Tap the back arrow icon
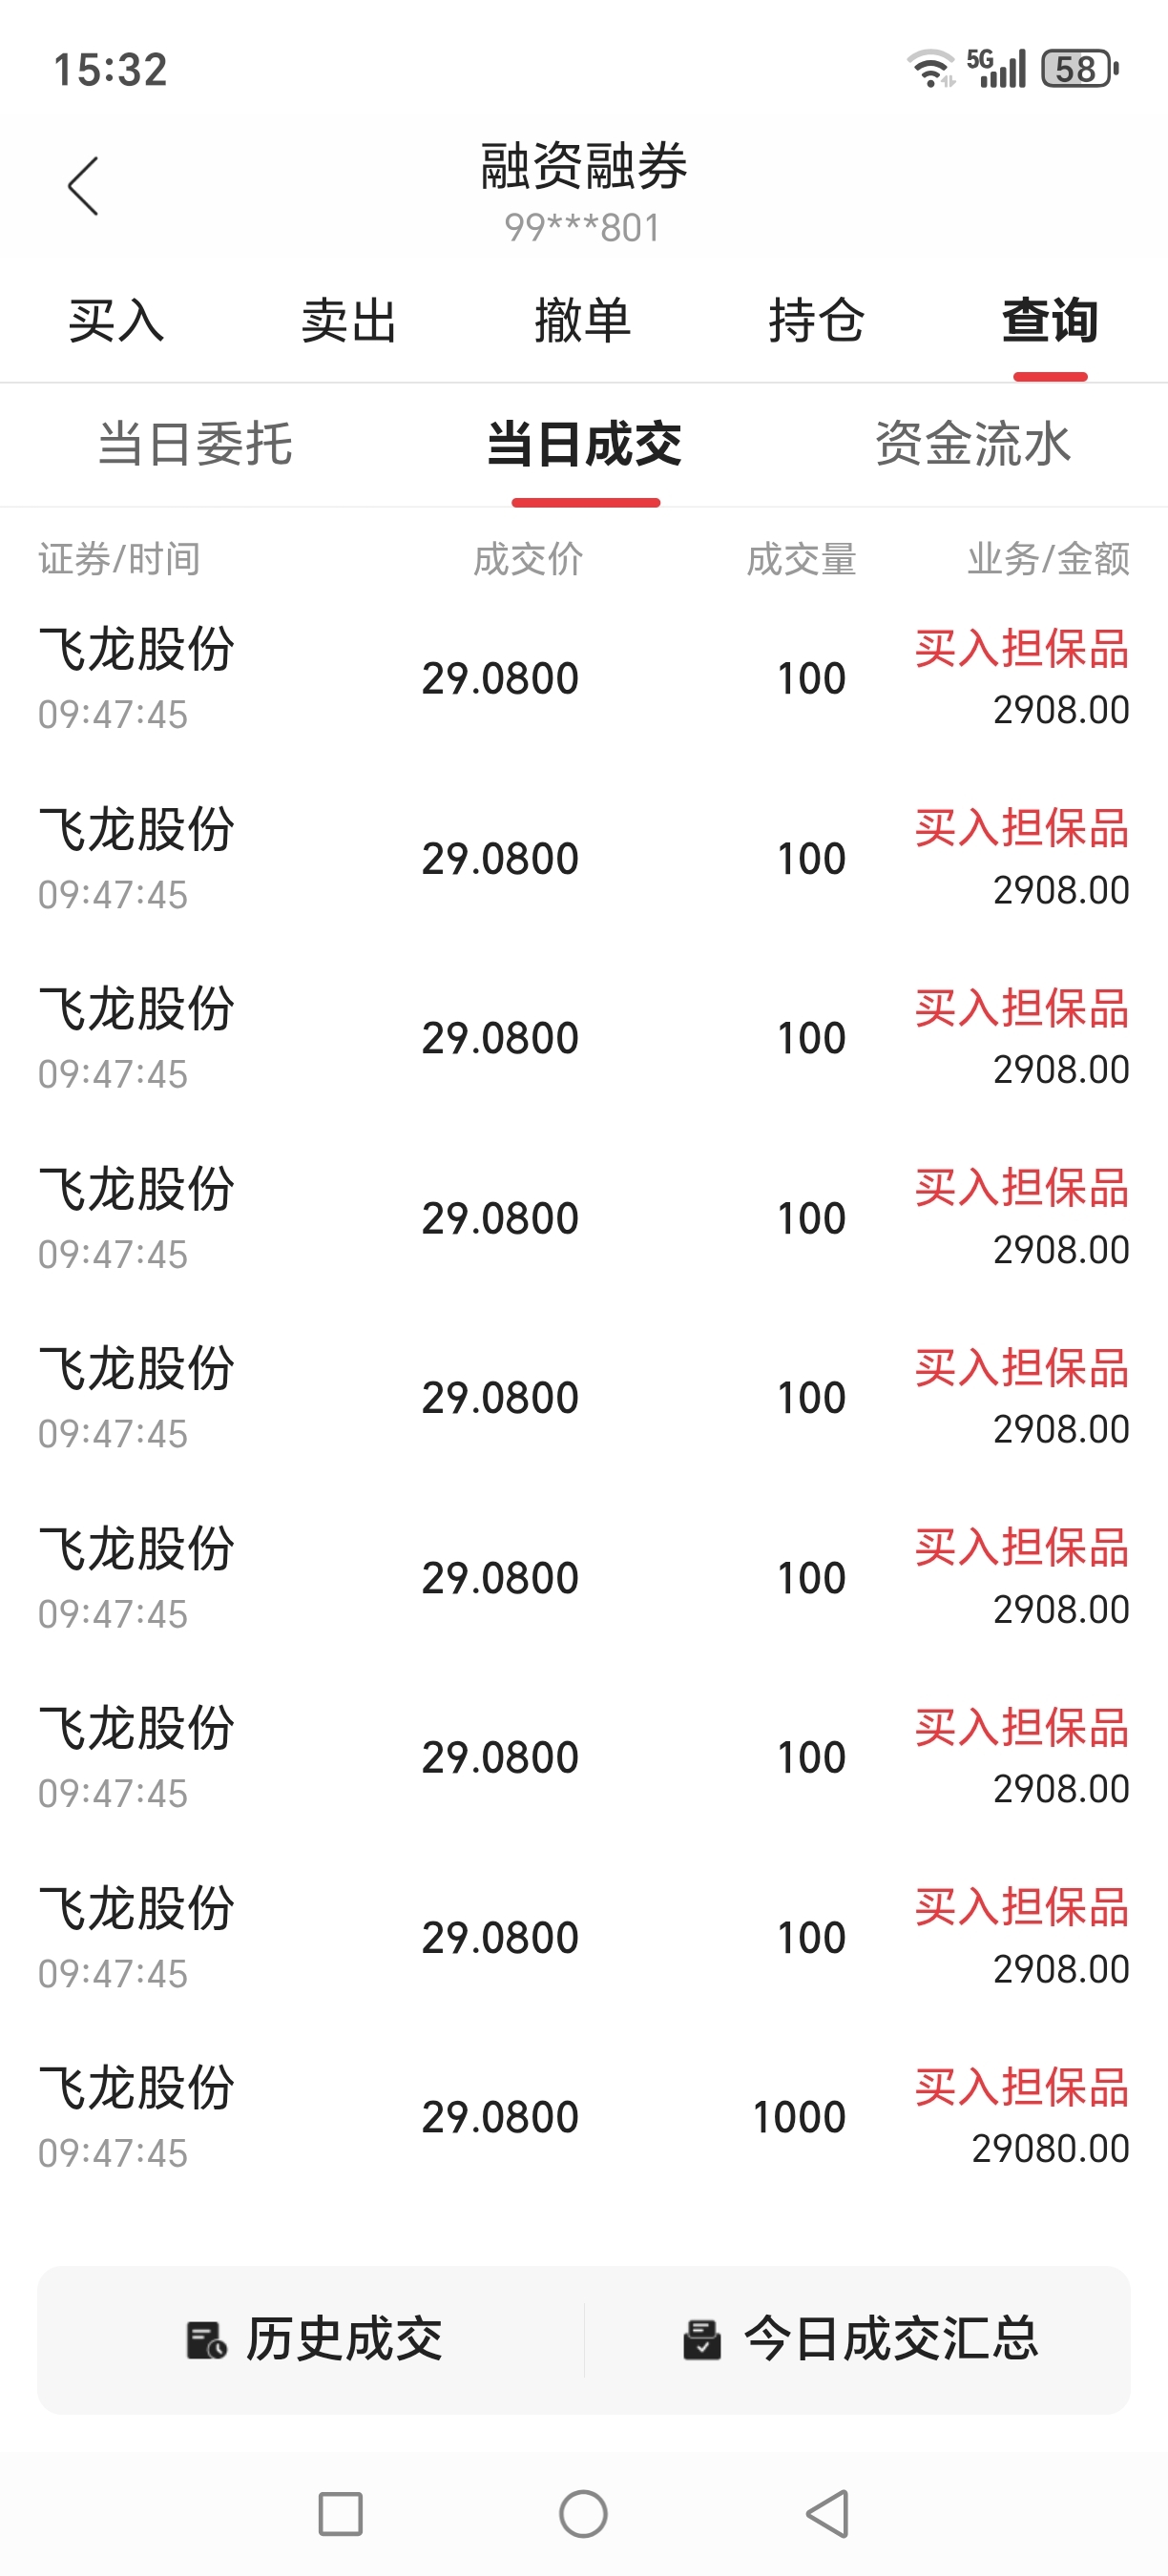The height and width of the screenshot is (2576, 1168). 83,186
